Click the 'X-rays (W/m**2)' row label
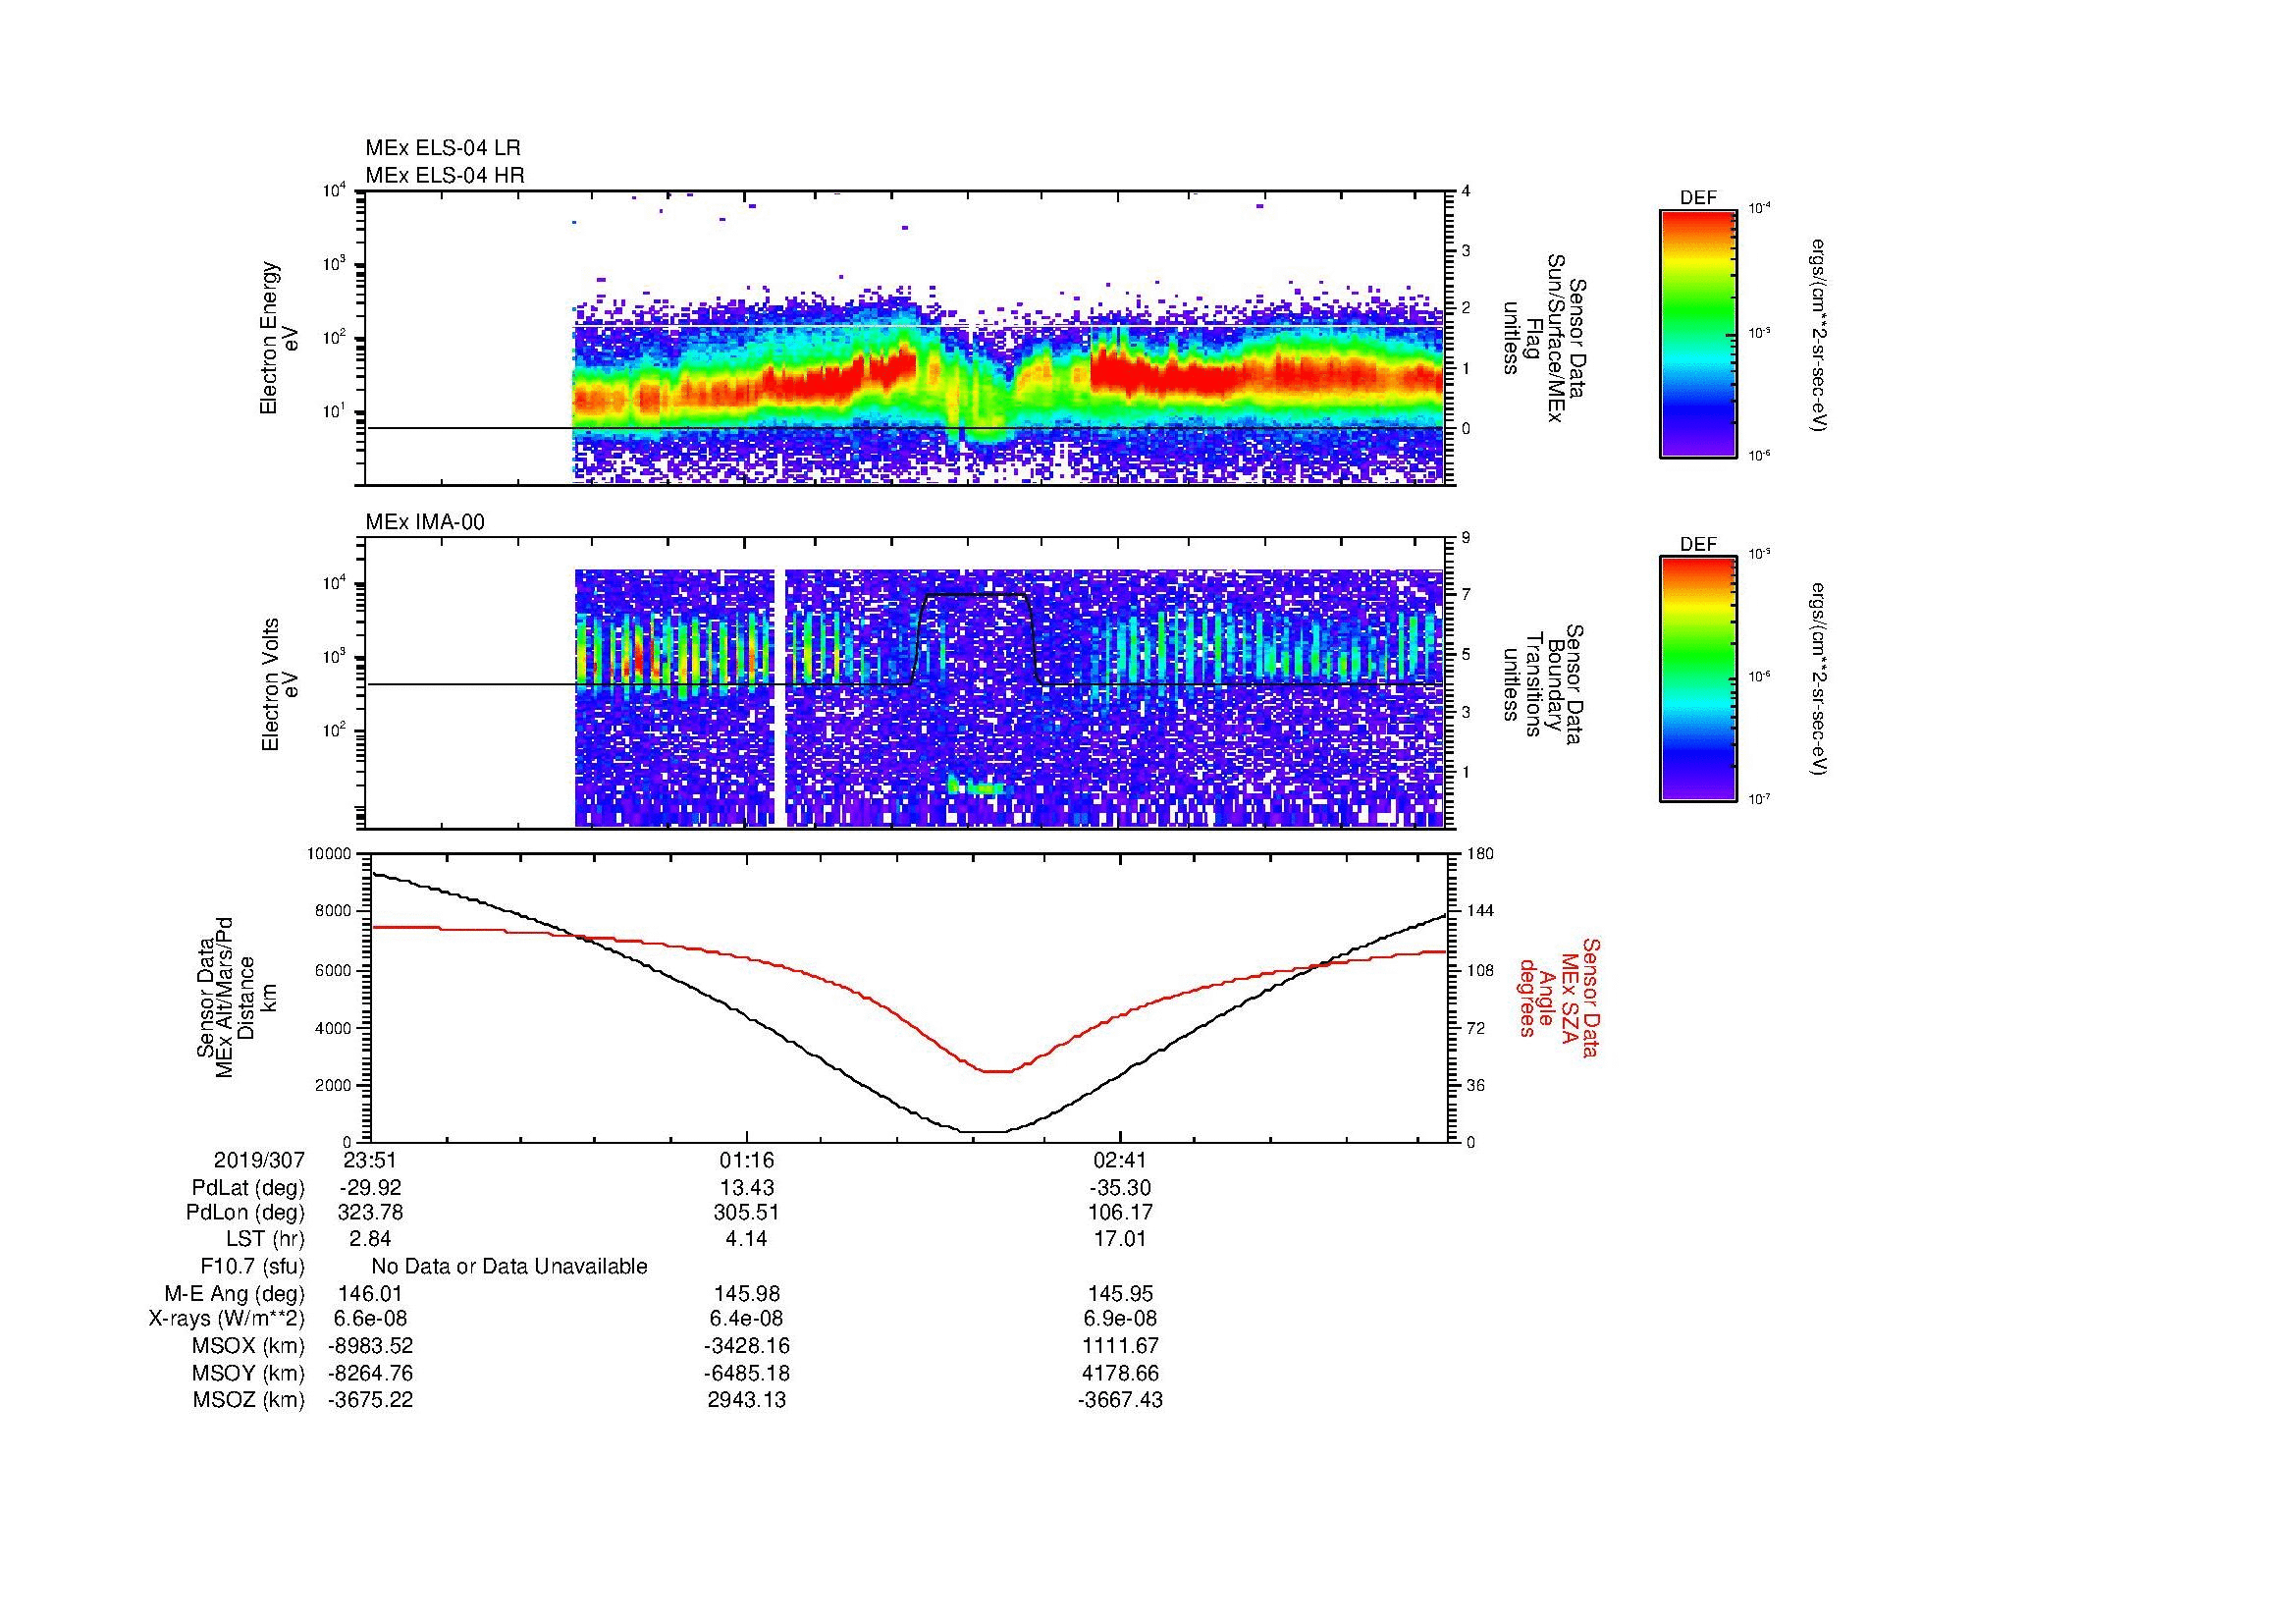Screen dimensions: 2296x1623 click(x=227, y=1319)
